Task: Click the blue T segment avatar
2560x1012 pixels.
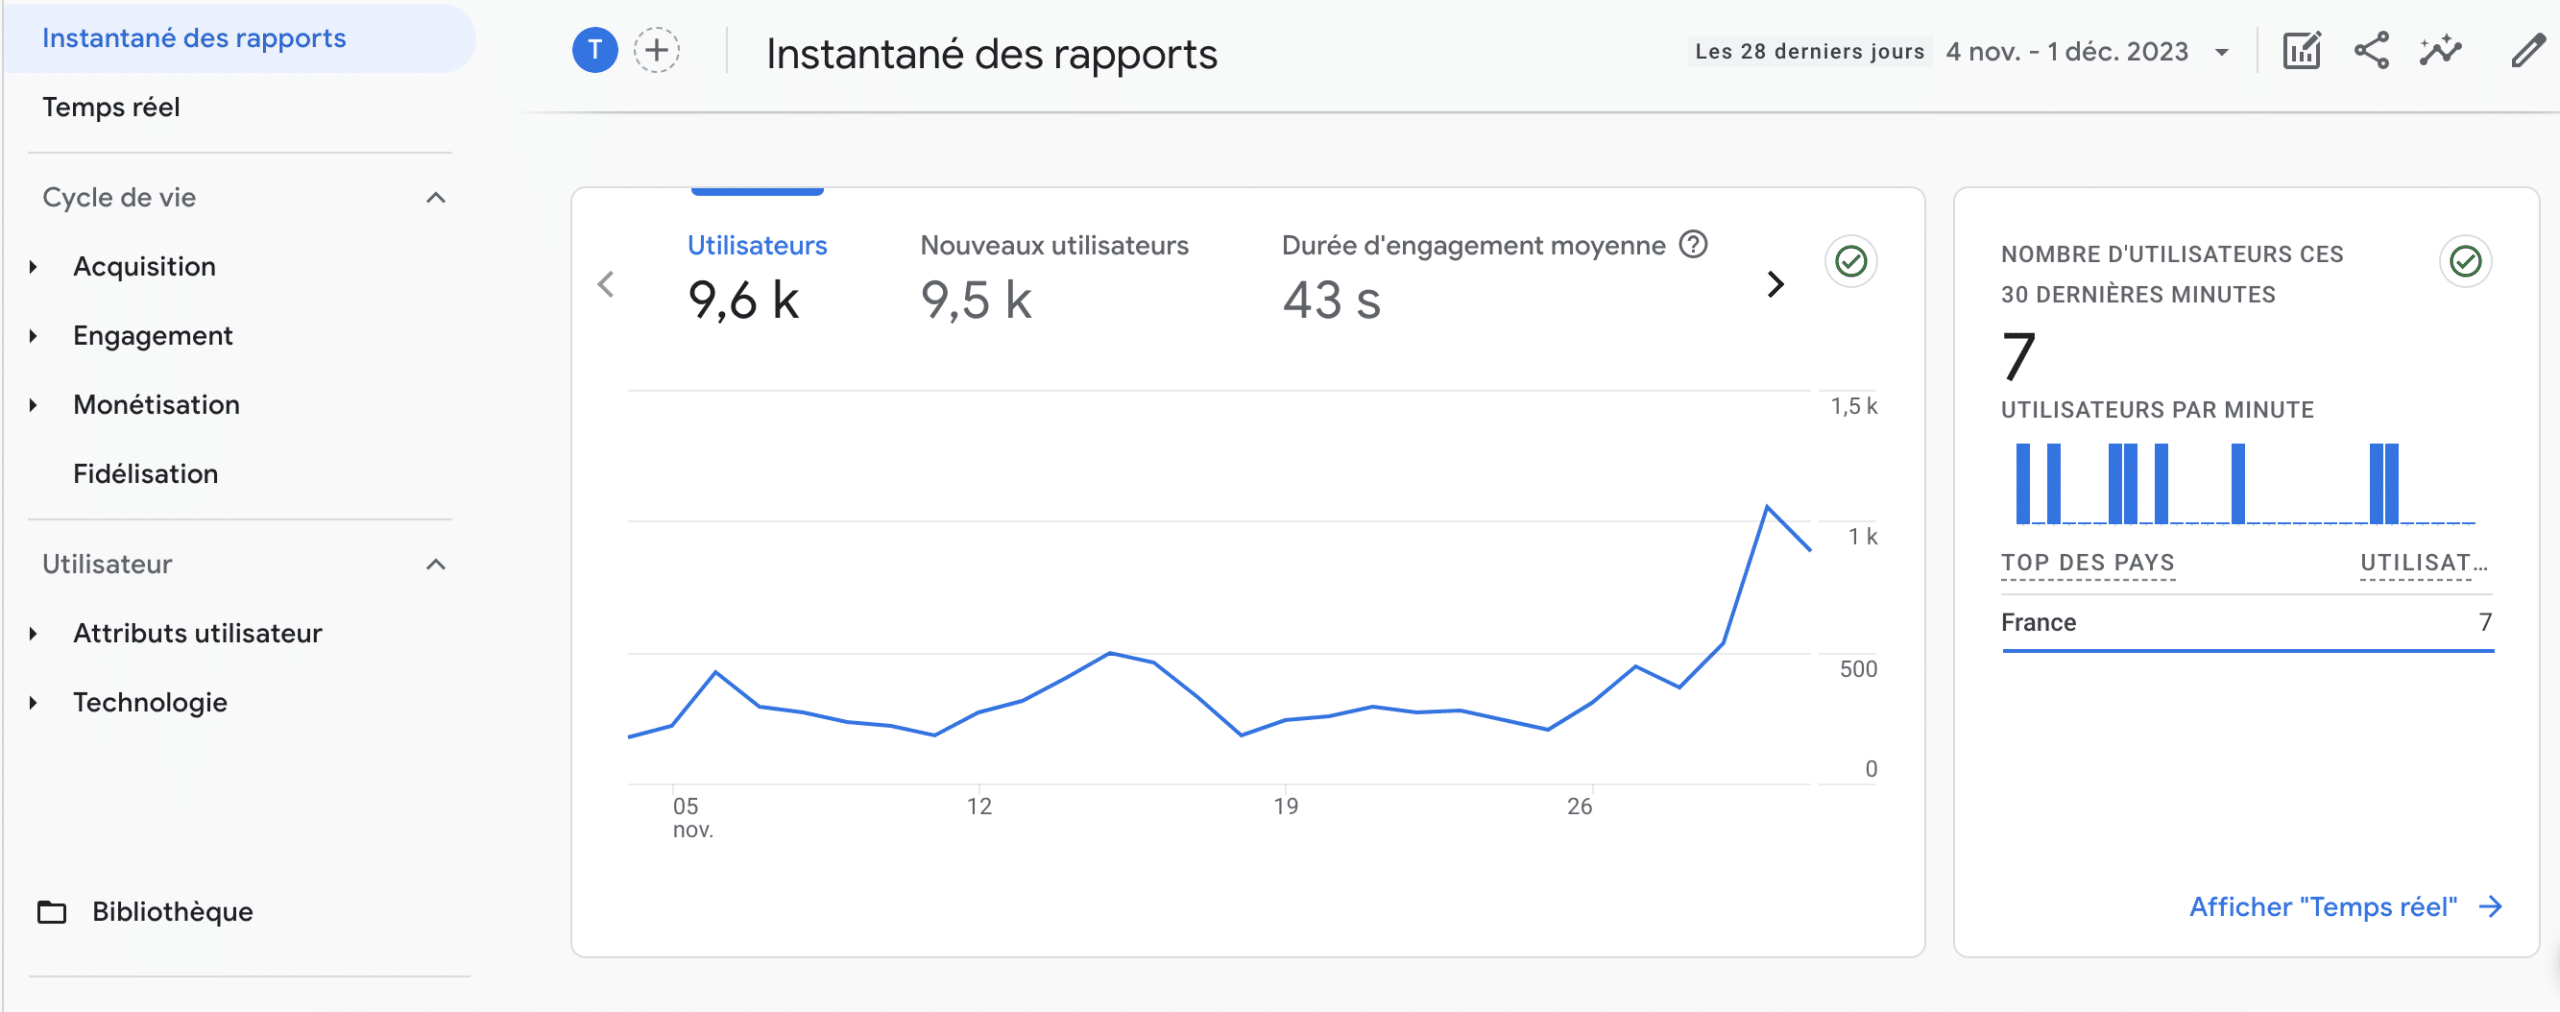Action: (595, 50)
